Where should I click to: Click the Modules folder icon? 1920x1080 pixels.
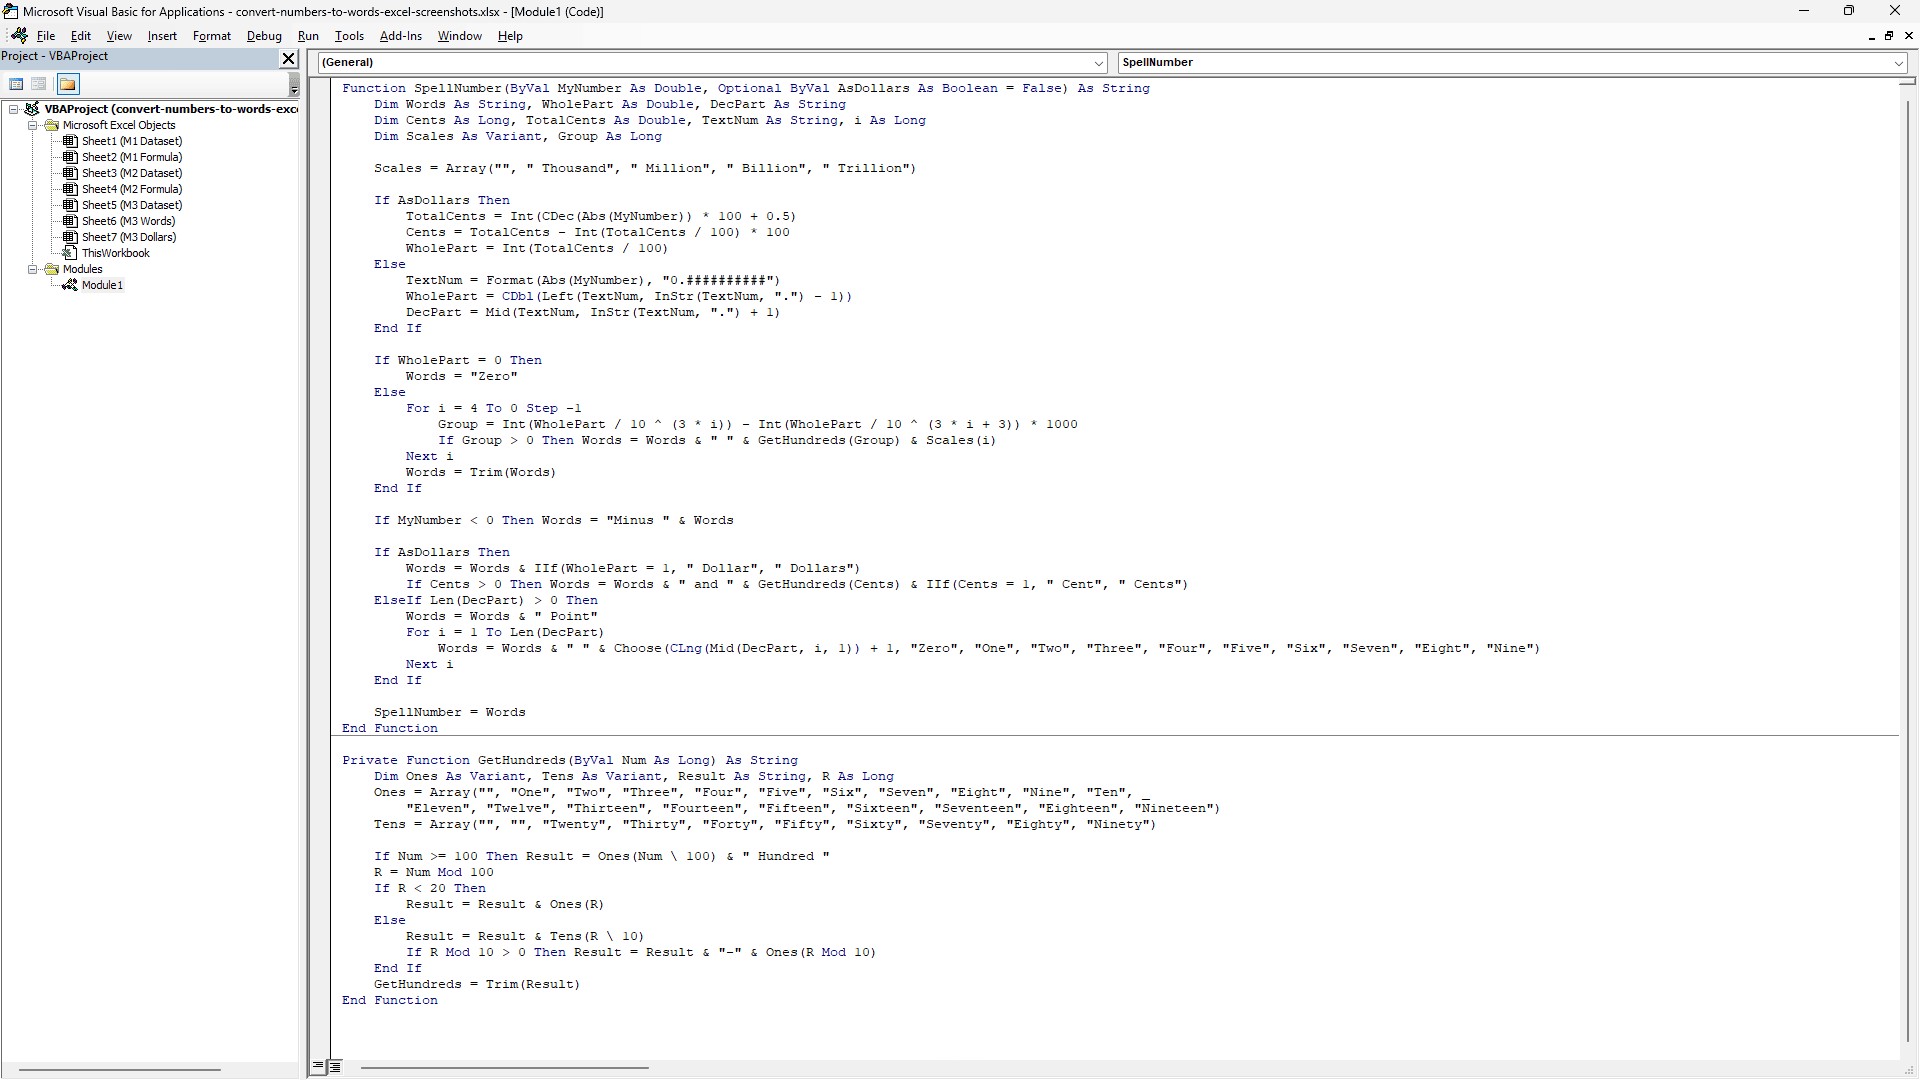tap(52, 269)
